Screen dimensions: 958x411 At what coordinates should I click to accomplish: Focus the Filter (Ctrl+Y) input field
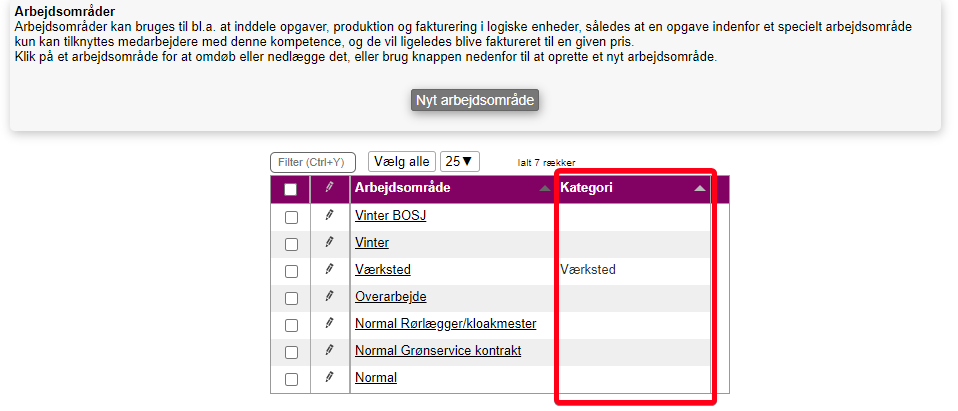pos(313,162)
